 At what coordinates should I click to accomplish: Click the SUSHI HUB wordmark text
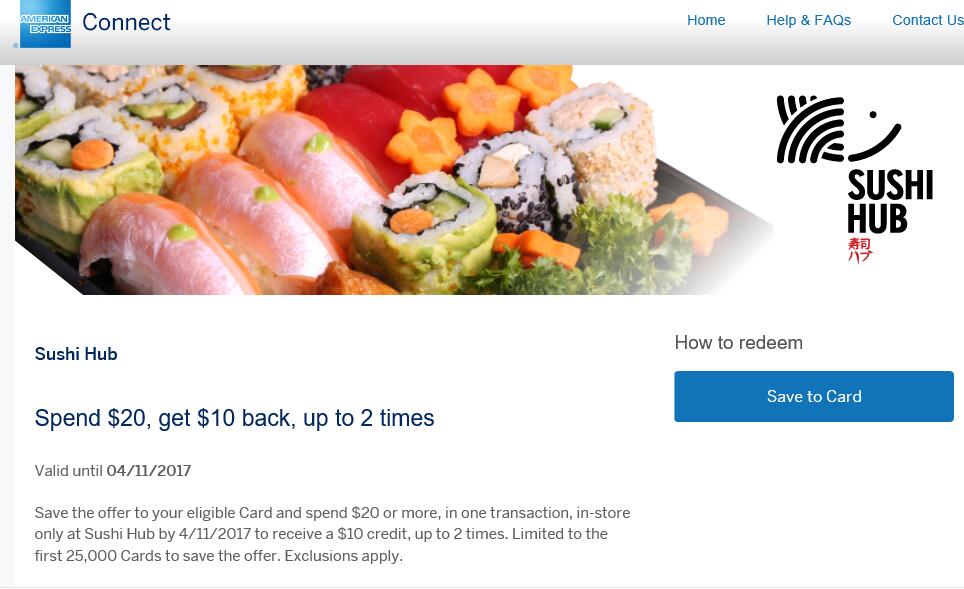(890, 202)
